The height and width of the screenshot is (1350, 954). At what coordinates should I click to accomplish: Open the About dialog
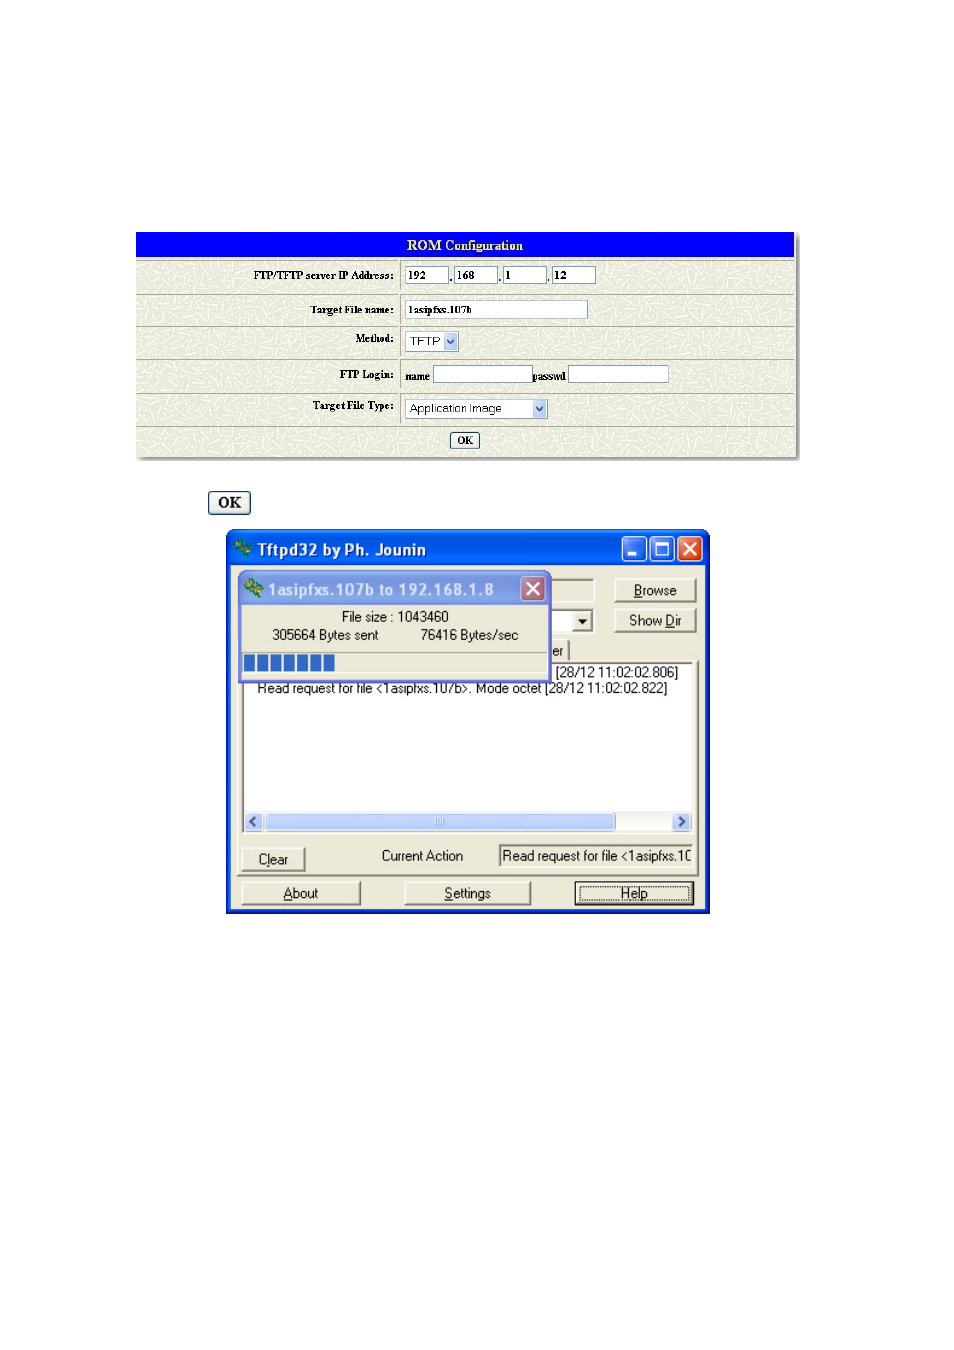point(301,894)
